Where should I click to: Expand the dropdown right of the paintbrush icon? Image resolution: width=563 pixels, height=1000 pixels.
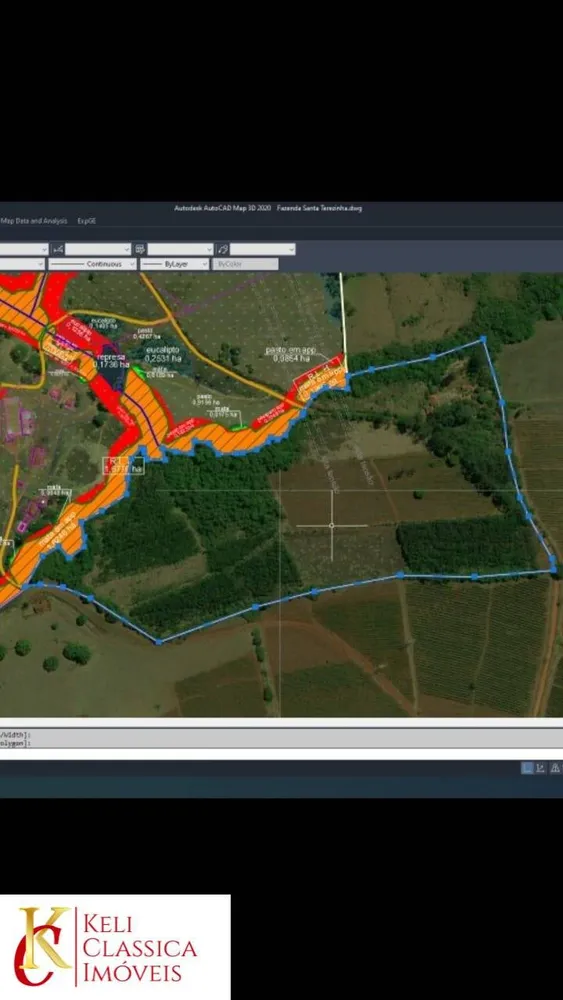tap(263, 249)
